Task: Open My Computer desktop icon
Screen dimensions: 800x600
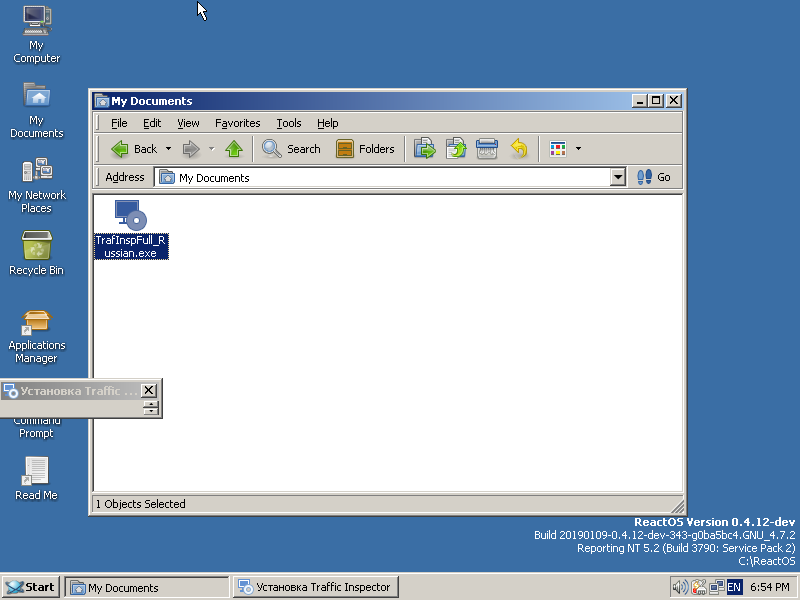Action: point(36,20)
